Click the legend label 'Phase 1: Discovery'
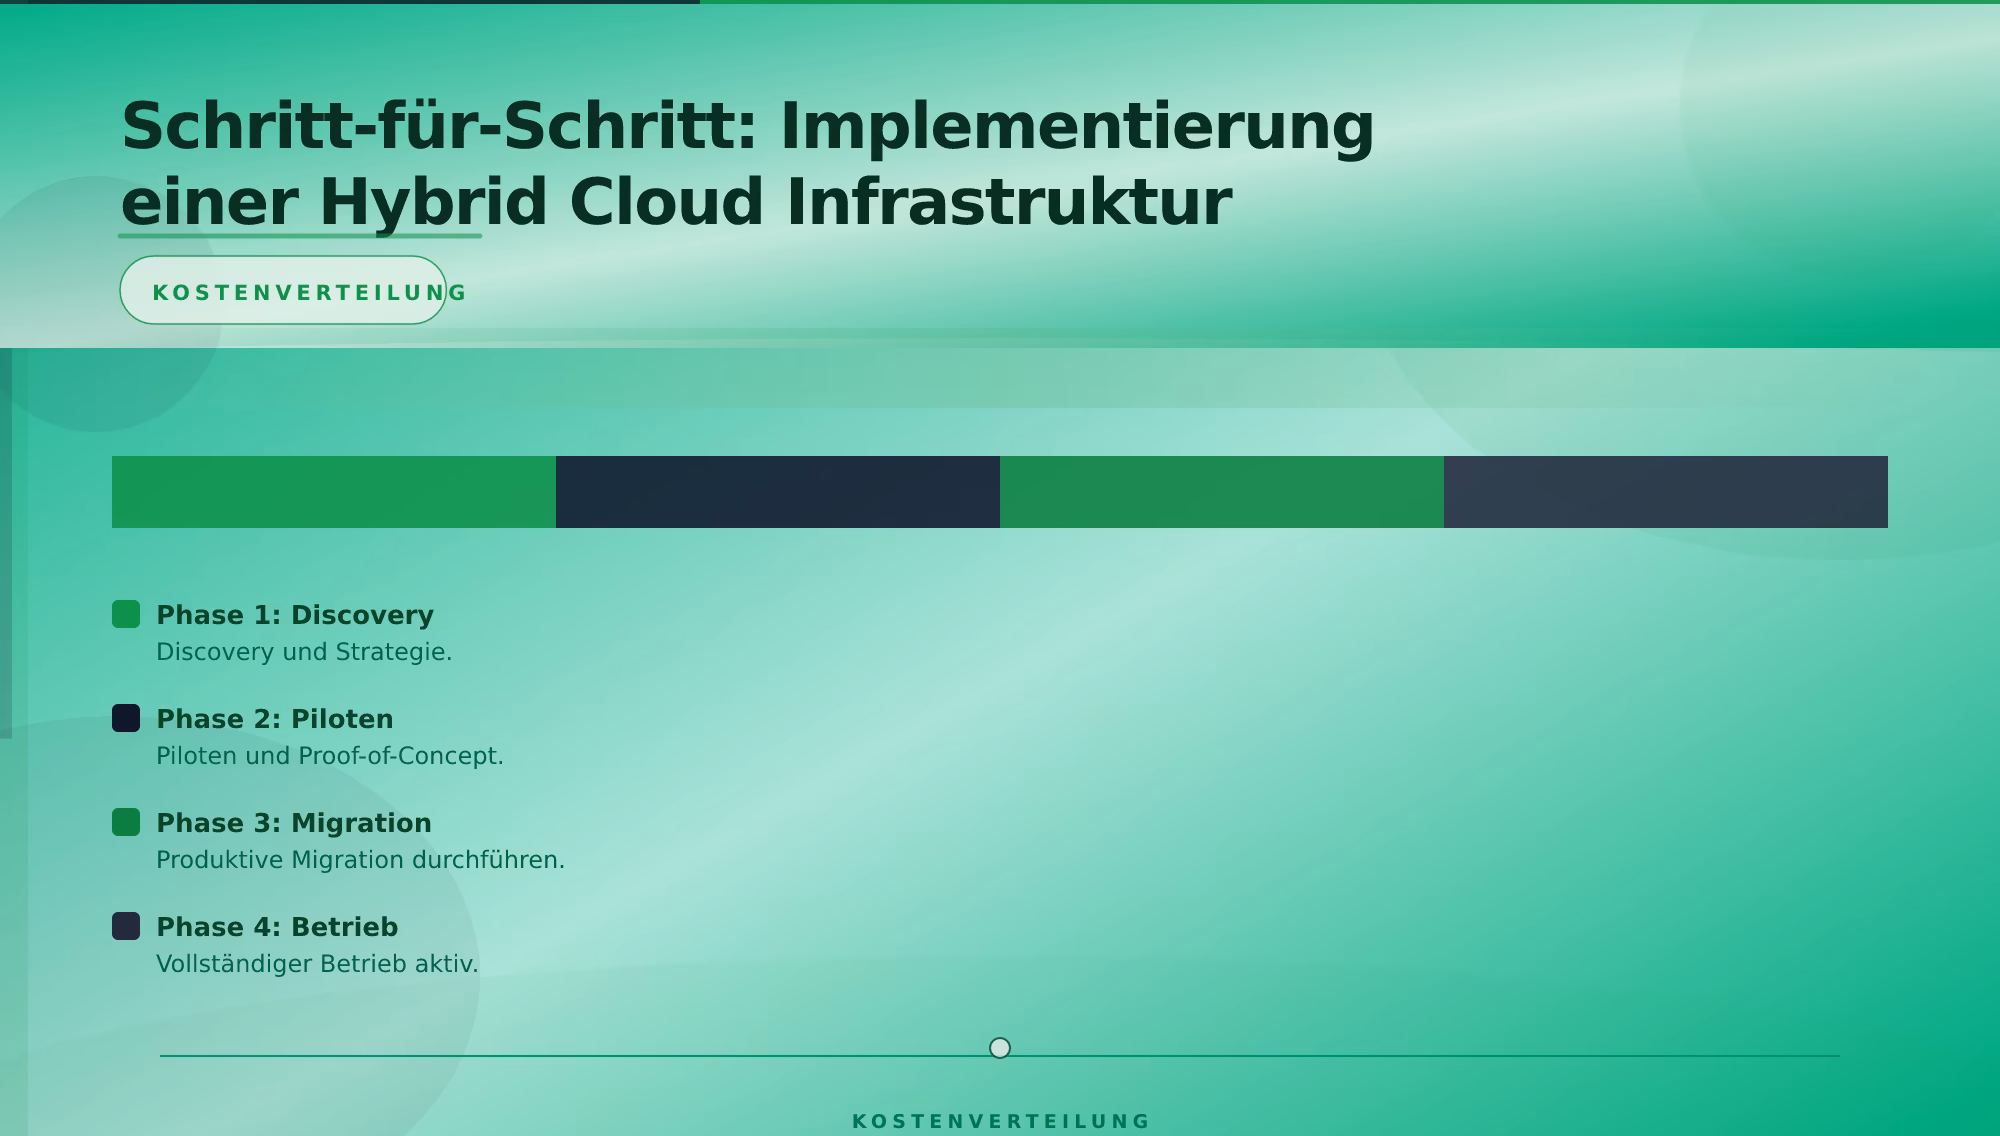Viewport: 2000px width, 1136px height. tap(295, 615)
